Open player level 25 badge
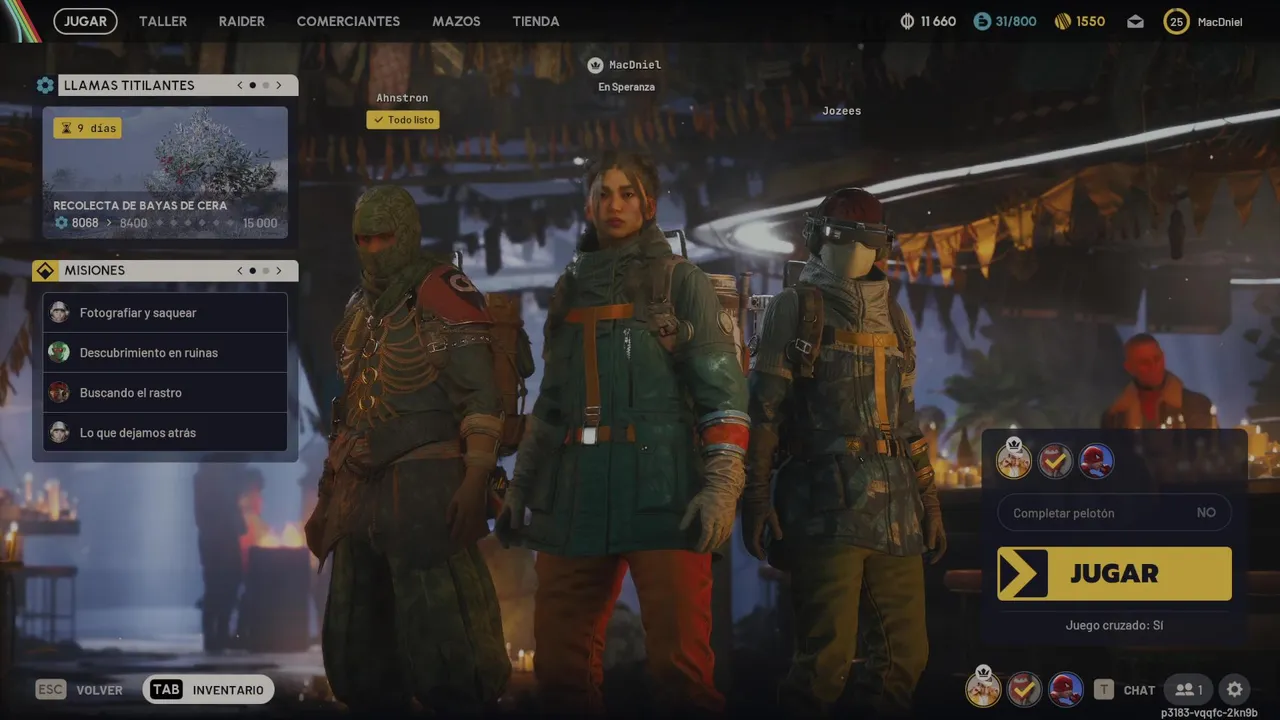Viewport: 1280px width, 720px height. click(1176, 21)
